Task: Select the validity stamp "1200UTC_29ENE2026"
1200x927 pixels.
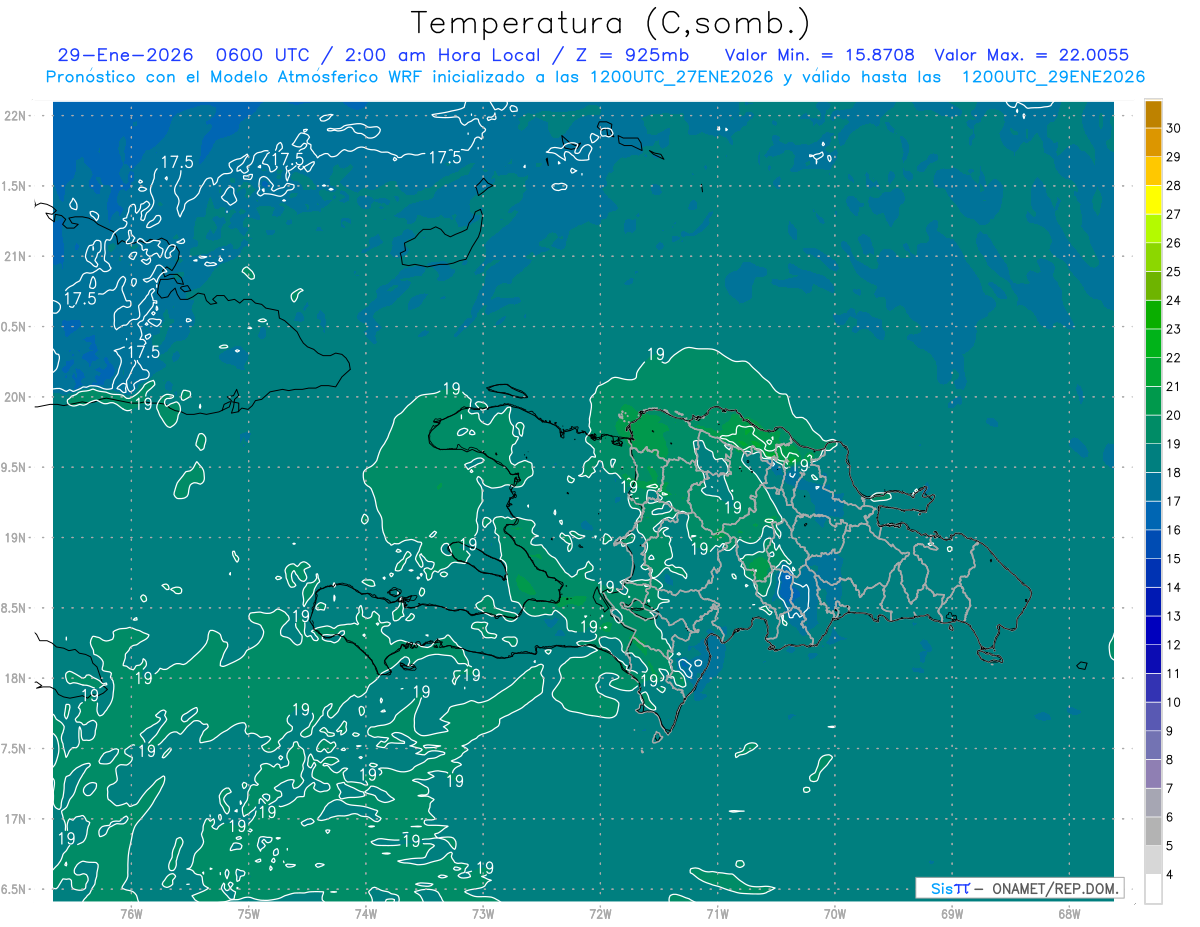Action: pos(1053,77)
